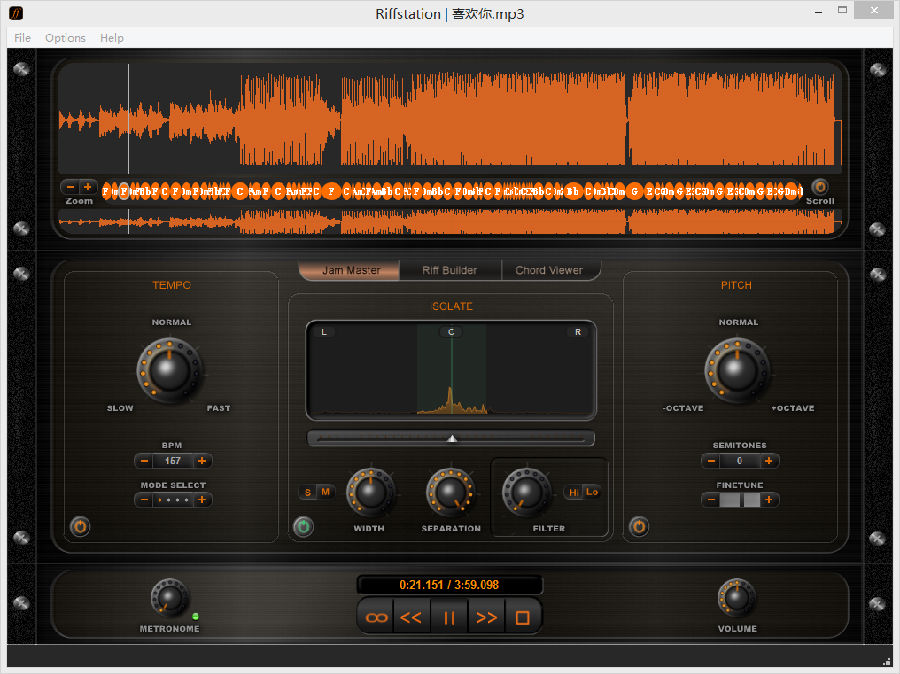Click the Separation knob
The image size is (900, 674).
coord(451,492)
